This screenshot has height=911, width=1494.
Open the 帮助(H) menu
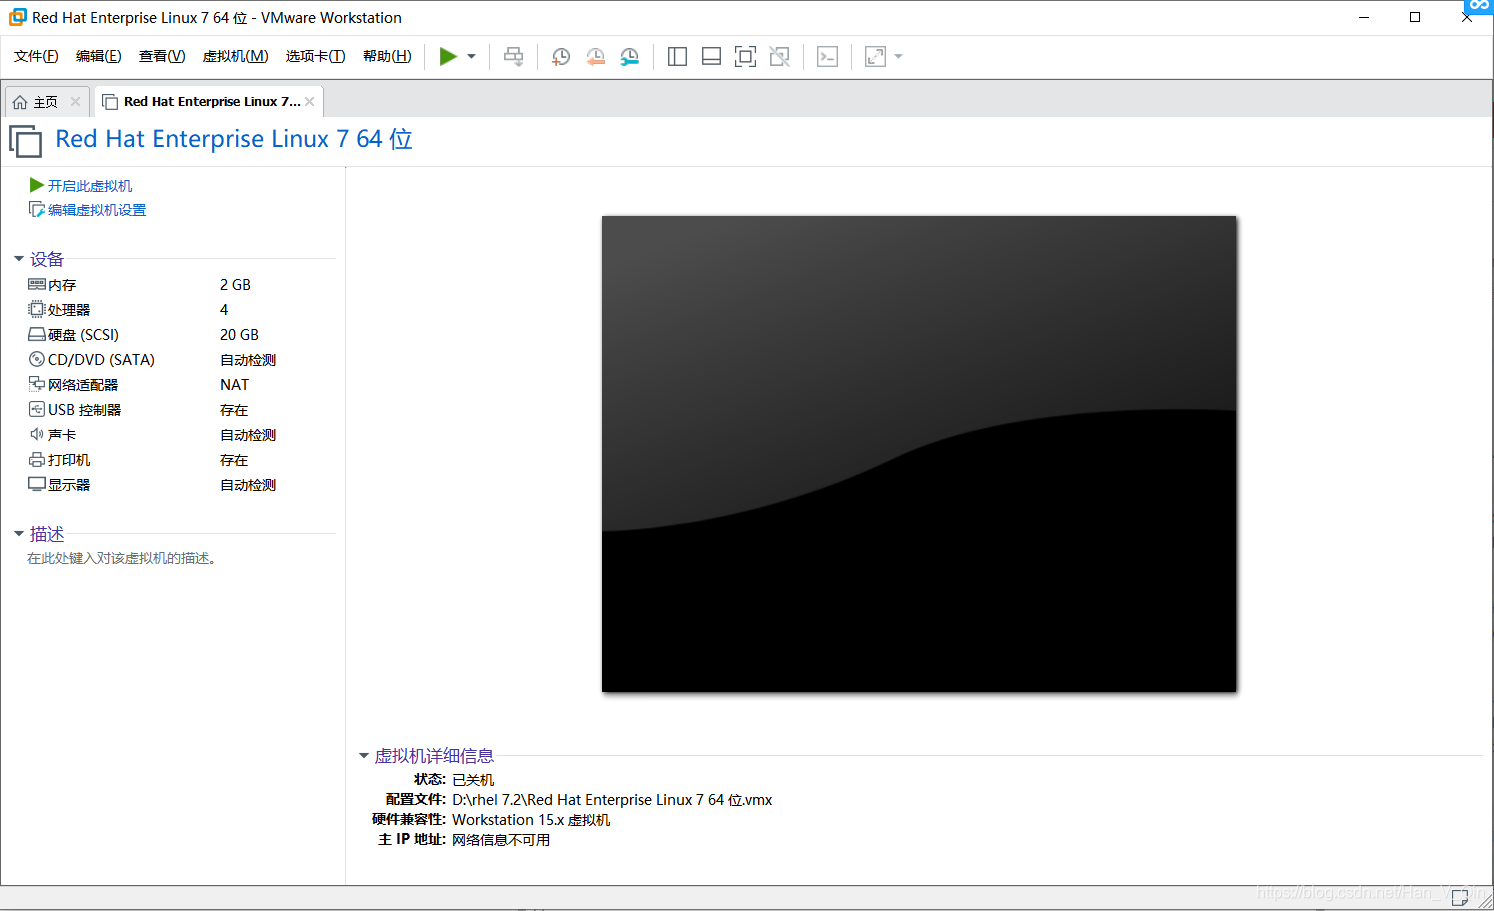(387, 56)
